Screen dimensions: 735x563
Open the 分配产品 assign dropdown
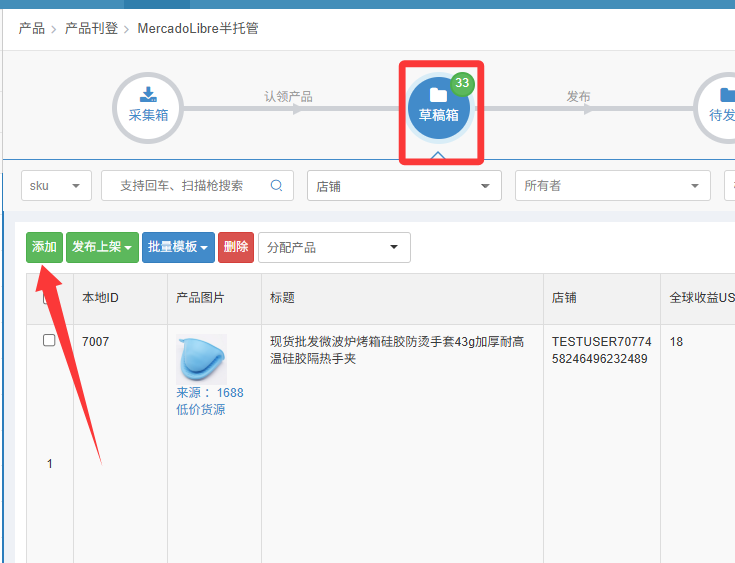click(334, 247)
